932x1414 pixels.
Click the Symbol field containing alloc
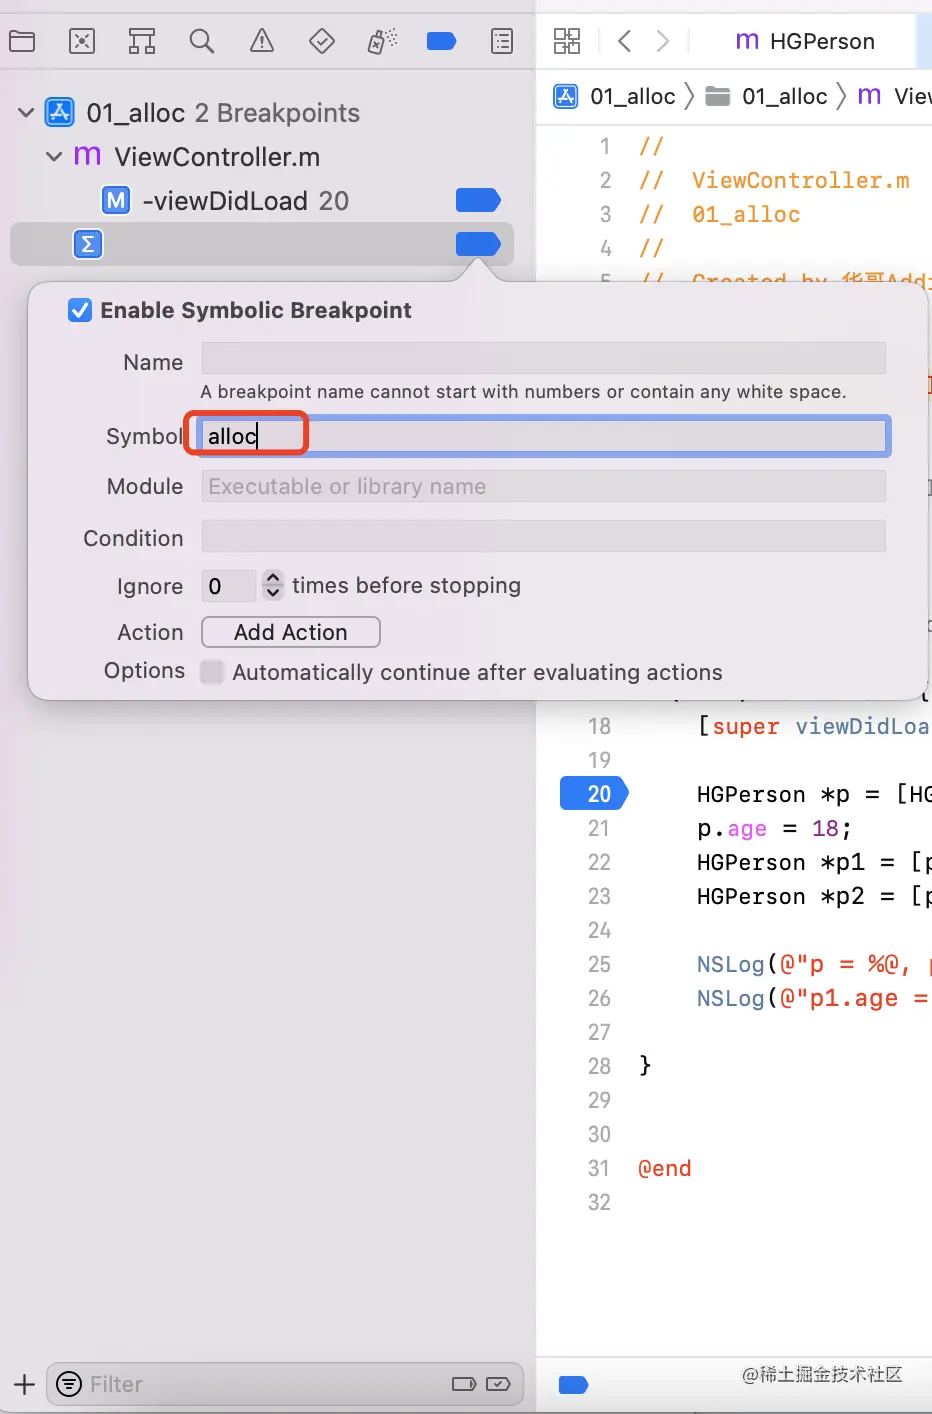(544, 436)
